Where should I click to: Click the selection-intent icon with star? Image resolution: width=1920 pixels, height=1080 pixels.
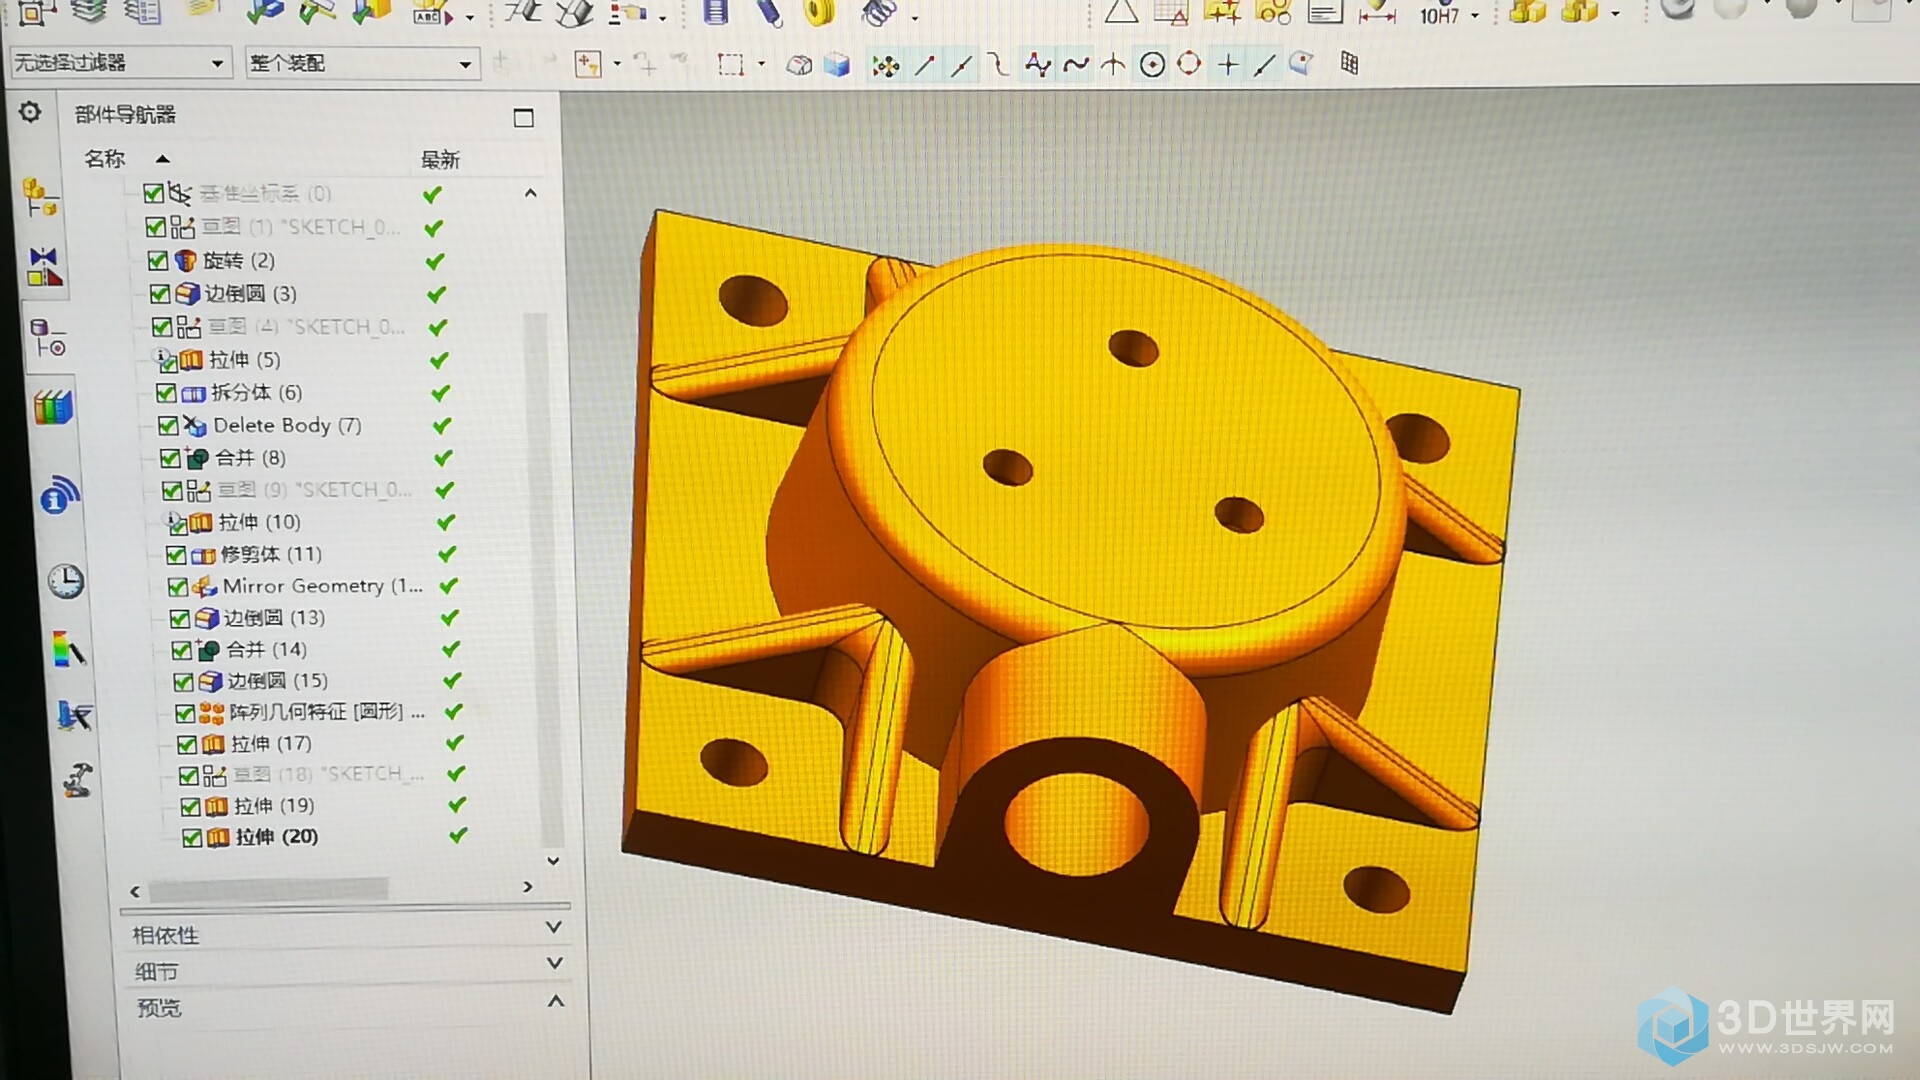point(588,65)
